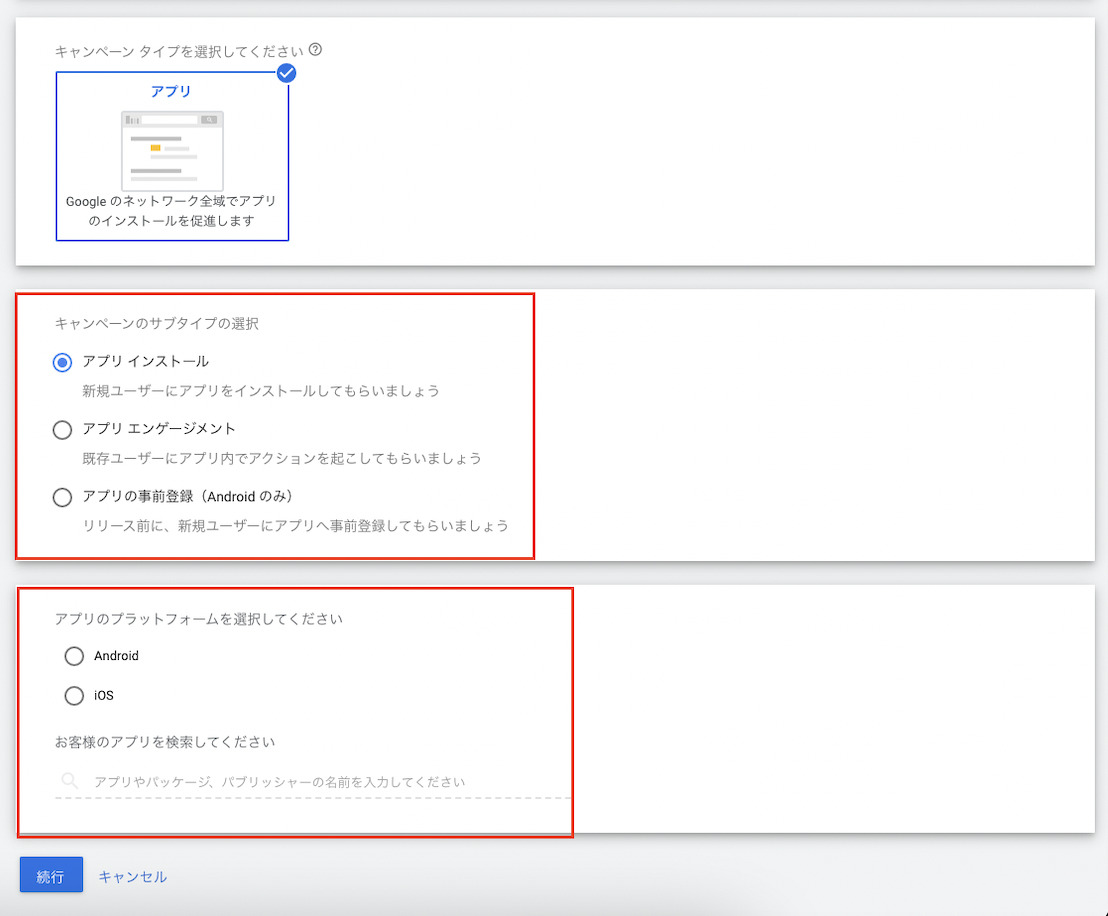
Task: Click the 既存ユーザー engagement description text
Action: pos(281,458)
